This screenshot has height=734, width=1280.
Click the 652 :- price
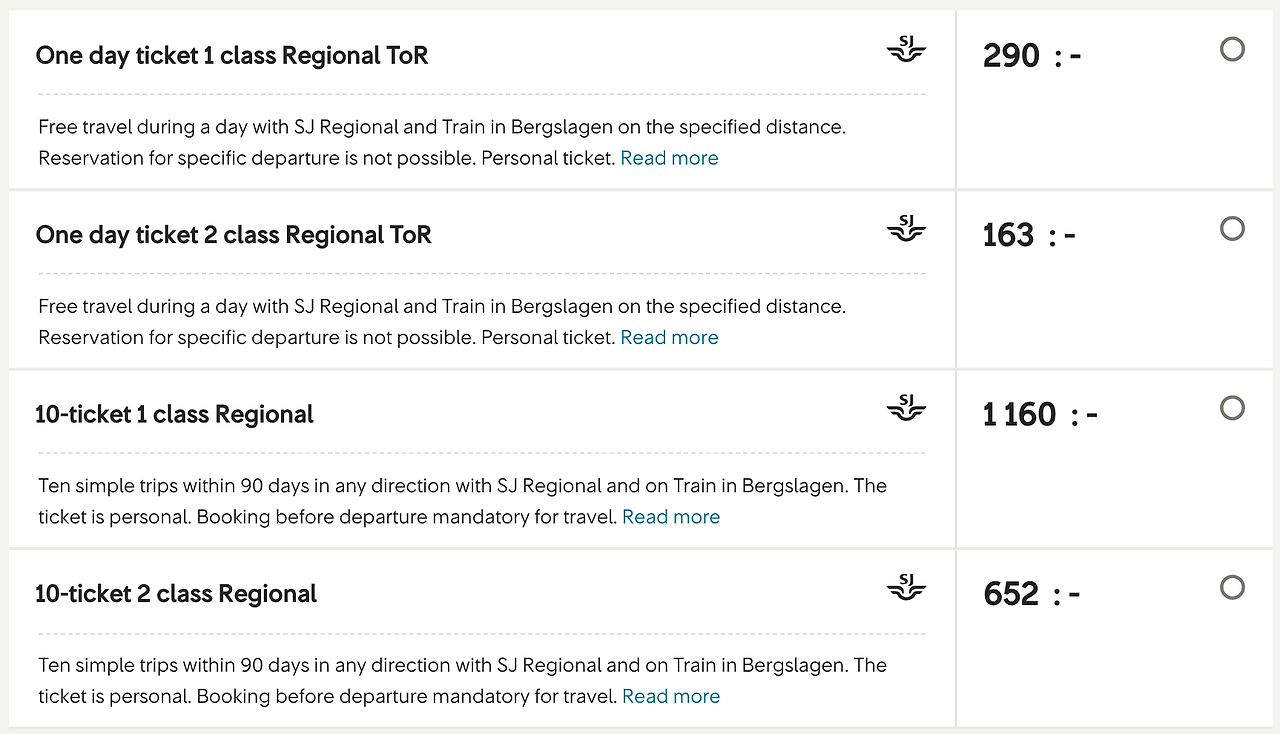pyautogui.click(x=1032, y=593)
